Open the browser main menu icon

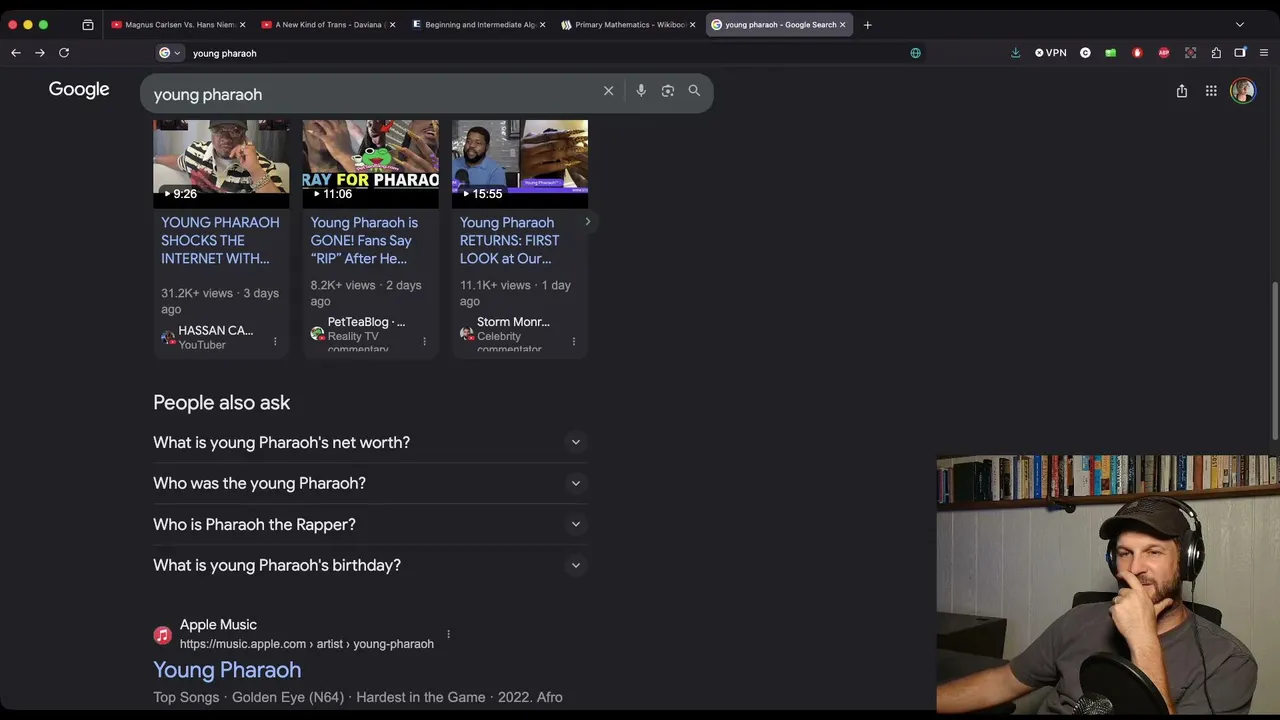[x=1264, y=53]
